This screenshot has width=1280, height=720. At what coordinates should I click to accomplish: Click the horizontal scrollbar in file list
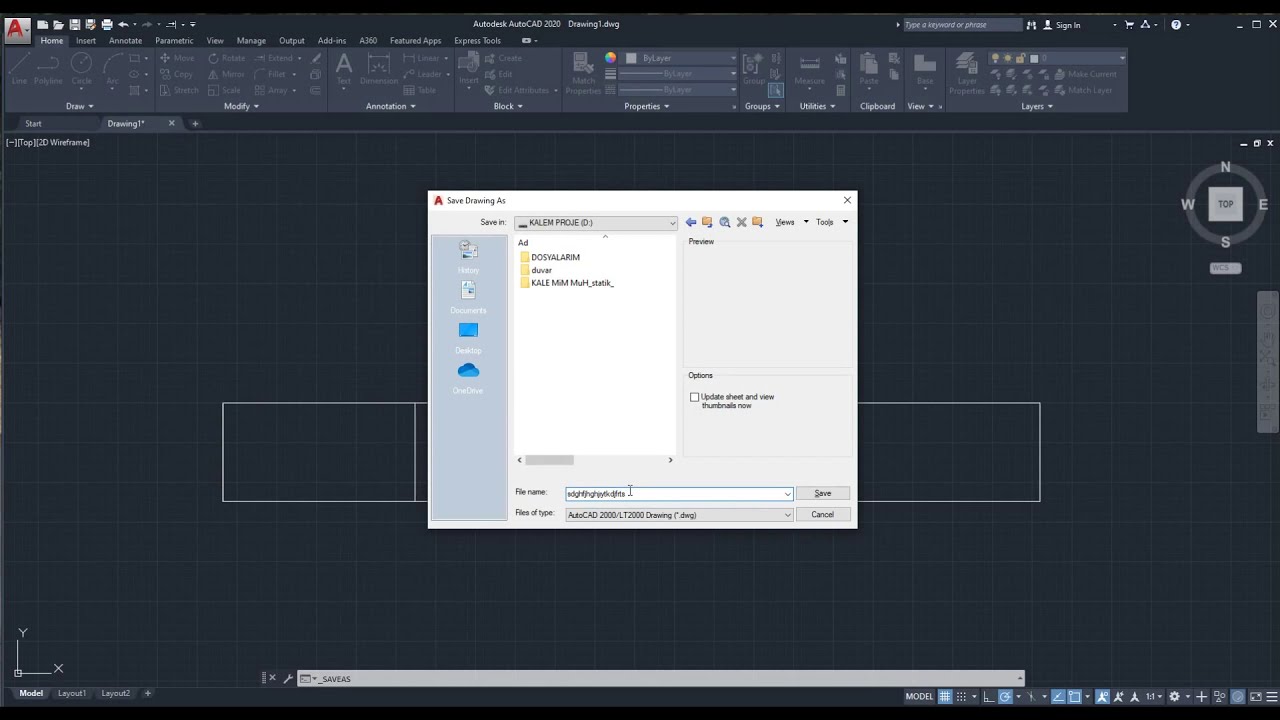[x=550, y=460]
